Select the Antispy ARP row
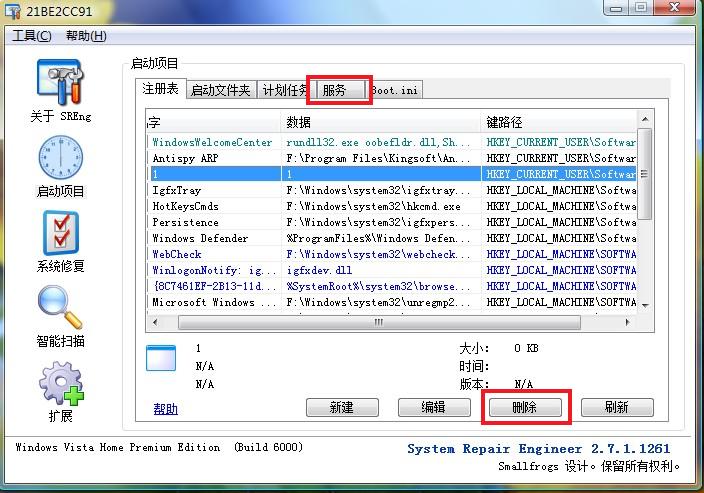Image resolution: width=704 pixels, height=493 pixels. point(392,158)
